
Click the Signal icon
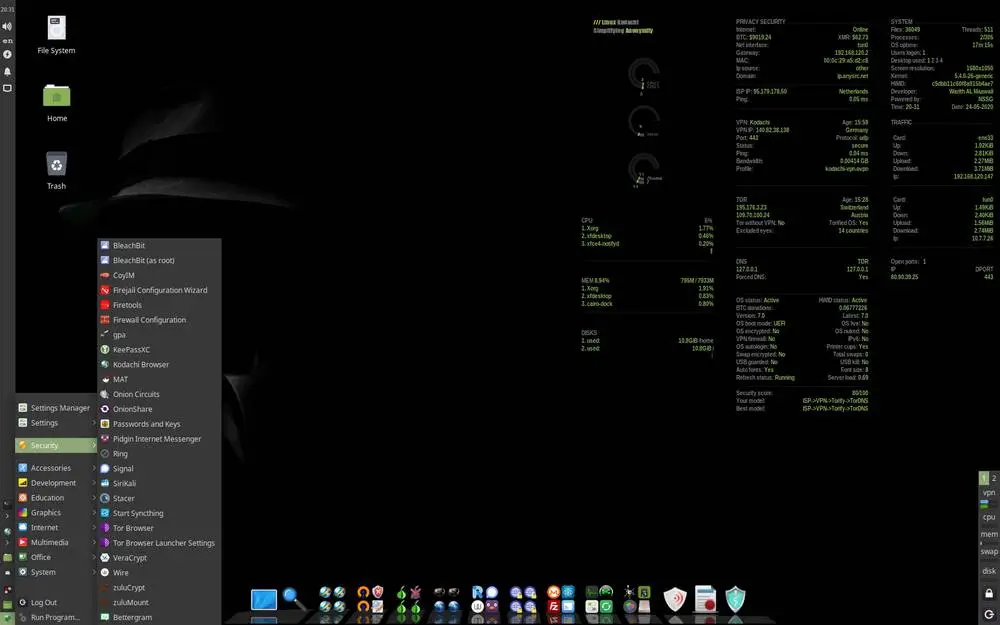pos(105,468)
